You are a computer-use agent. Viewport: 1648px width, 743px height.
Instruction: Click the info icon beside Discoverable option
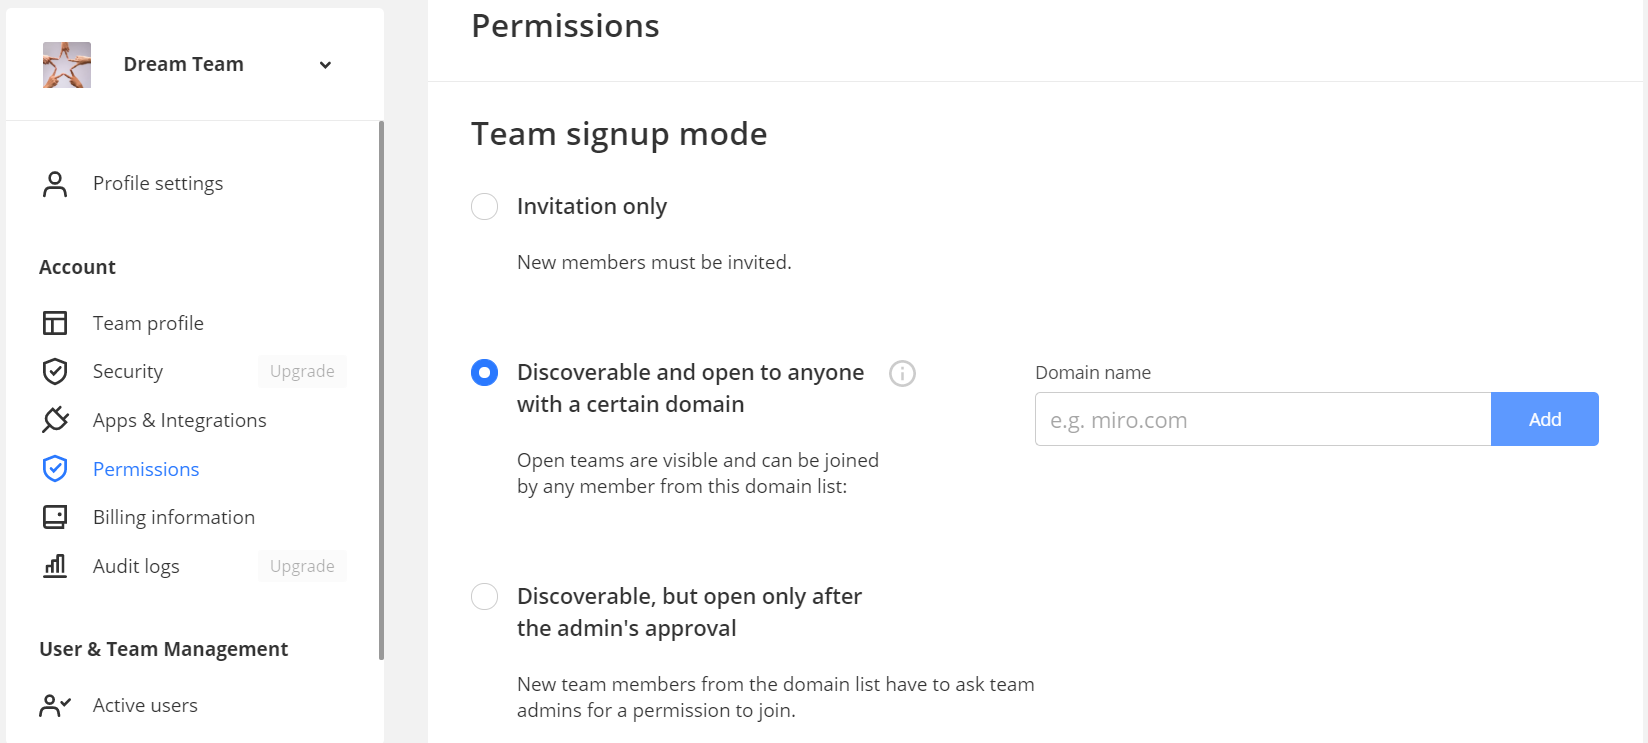[902, 373]
